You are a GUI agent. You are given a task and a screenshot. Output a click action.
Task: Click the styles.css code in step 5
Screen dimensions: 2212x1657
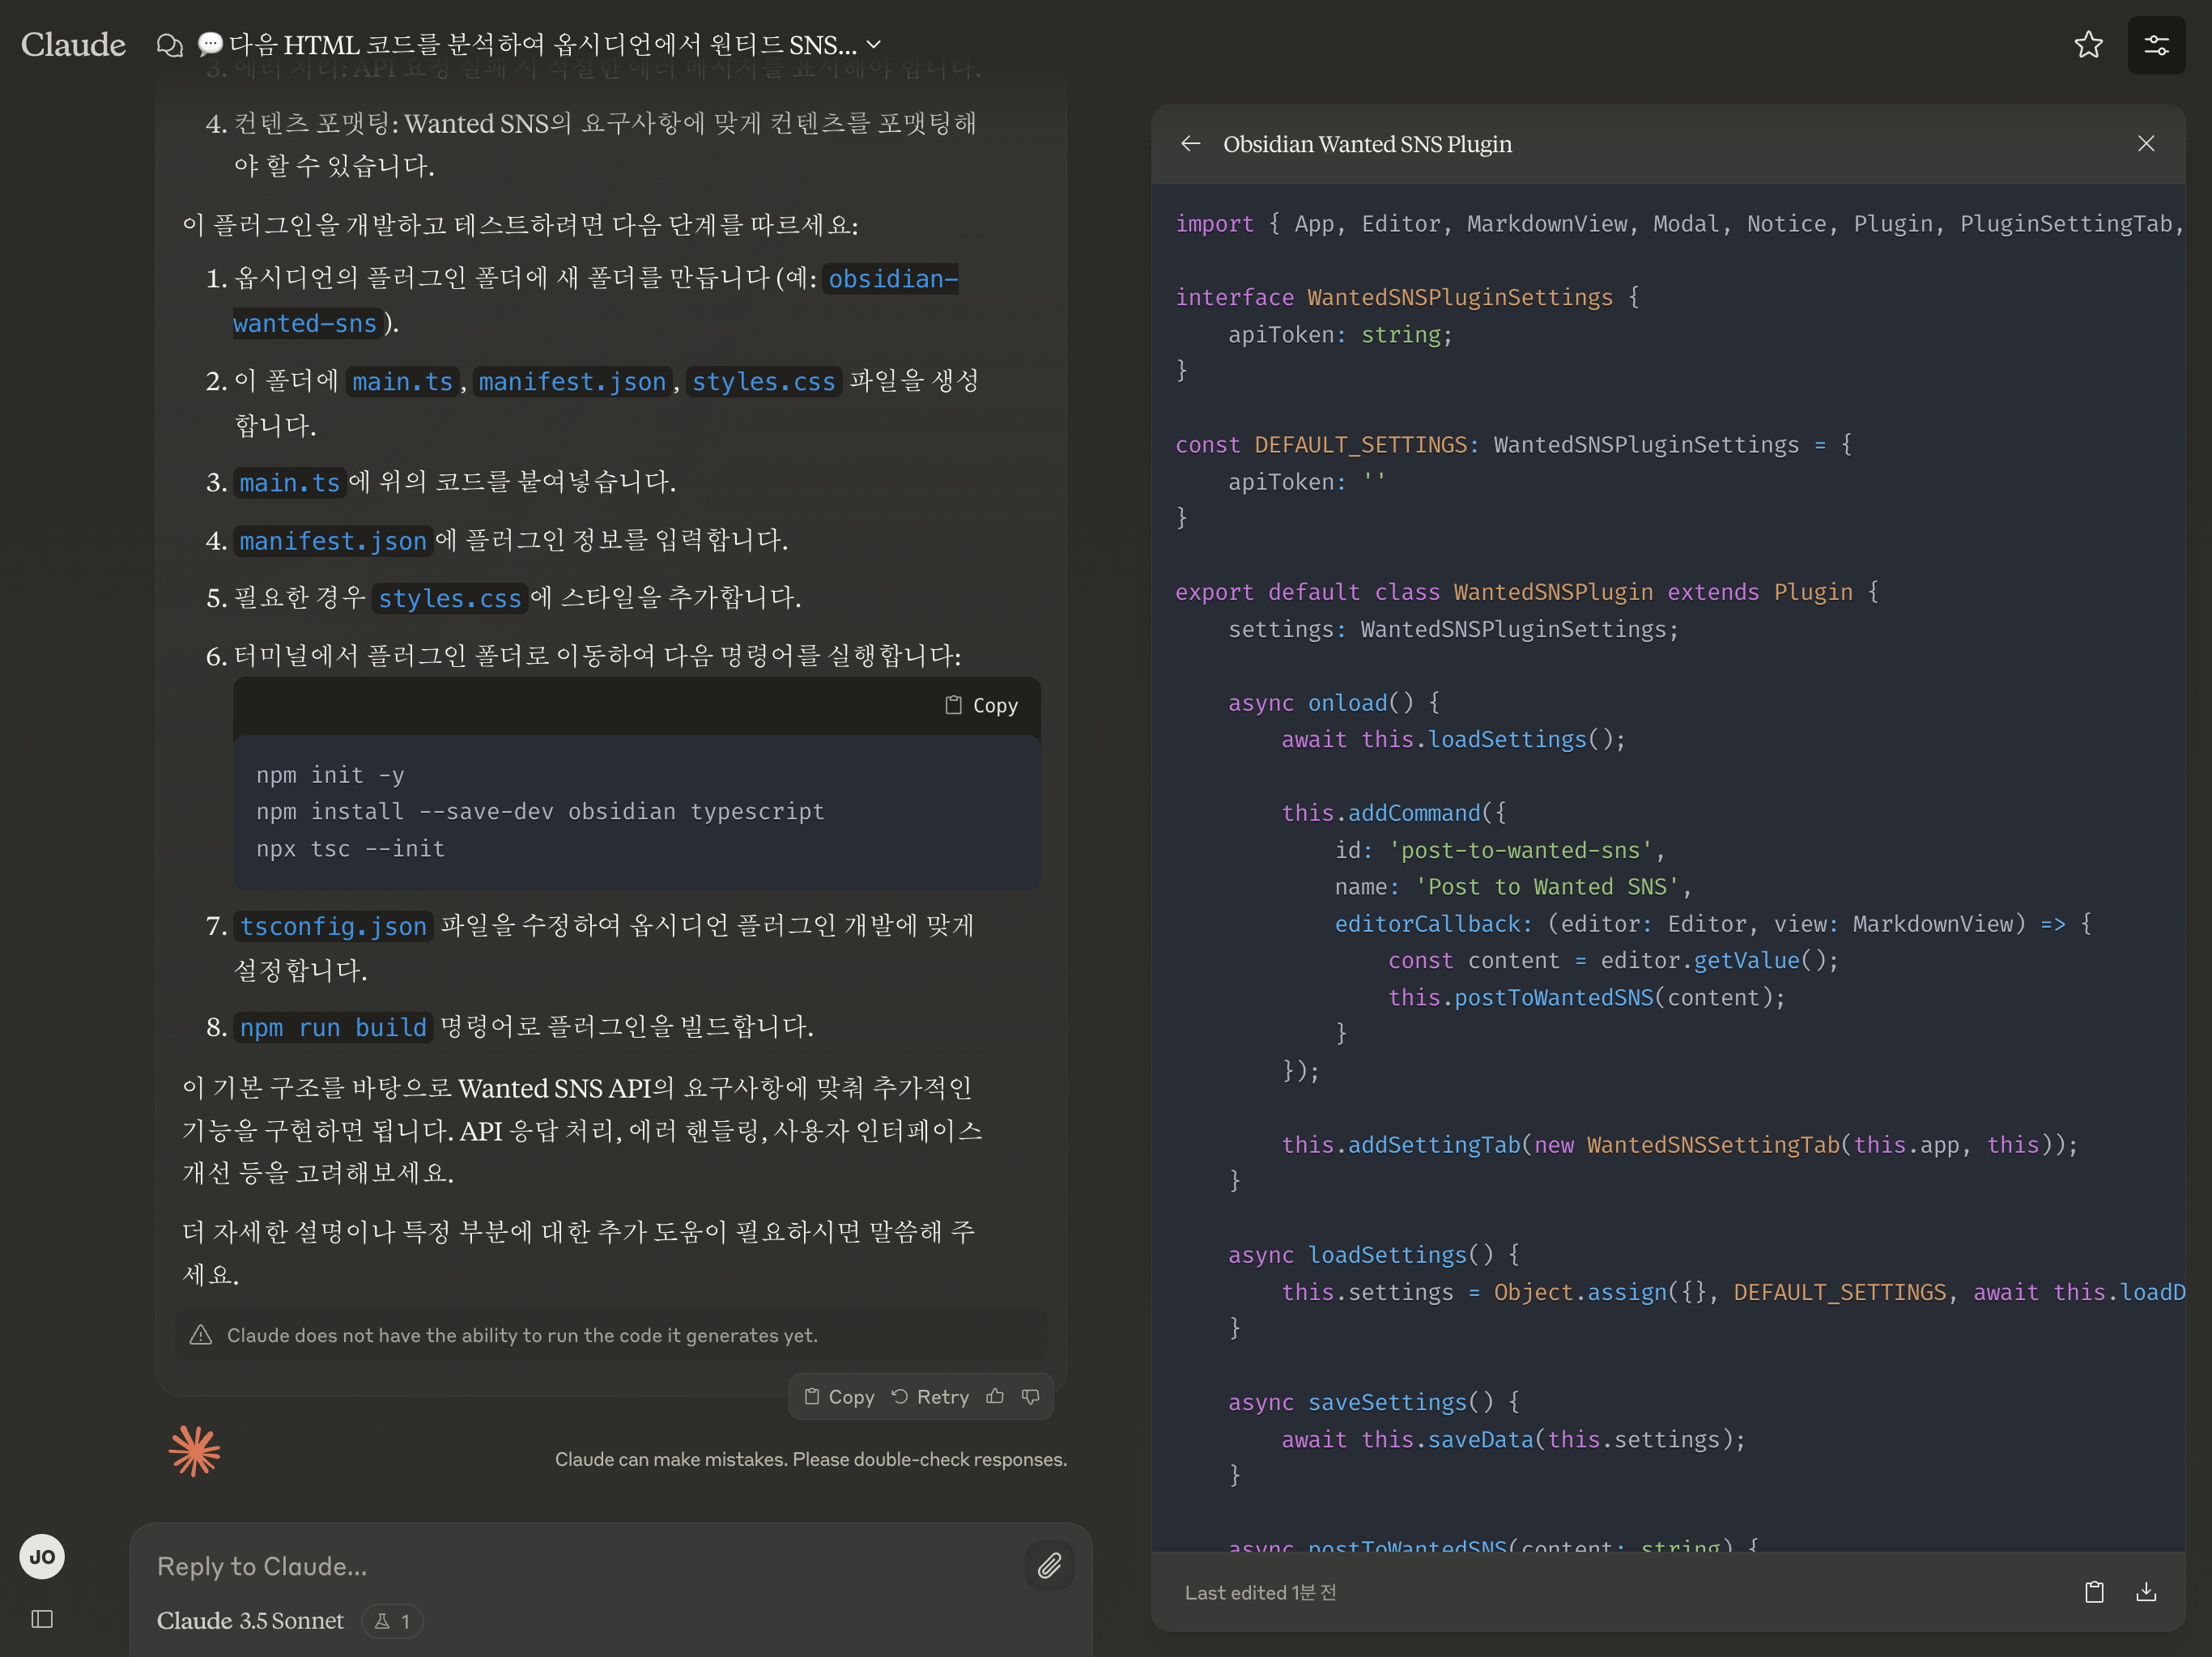[x=450, y=599]
